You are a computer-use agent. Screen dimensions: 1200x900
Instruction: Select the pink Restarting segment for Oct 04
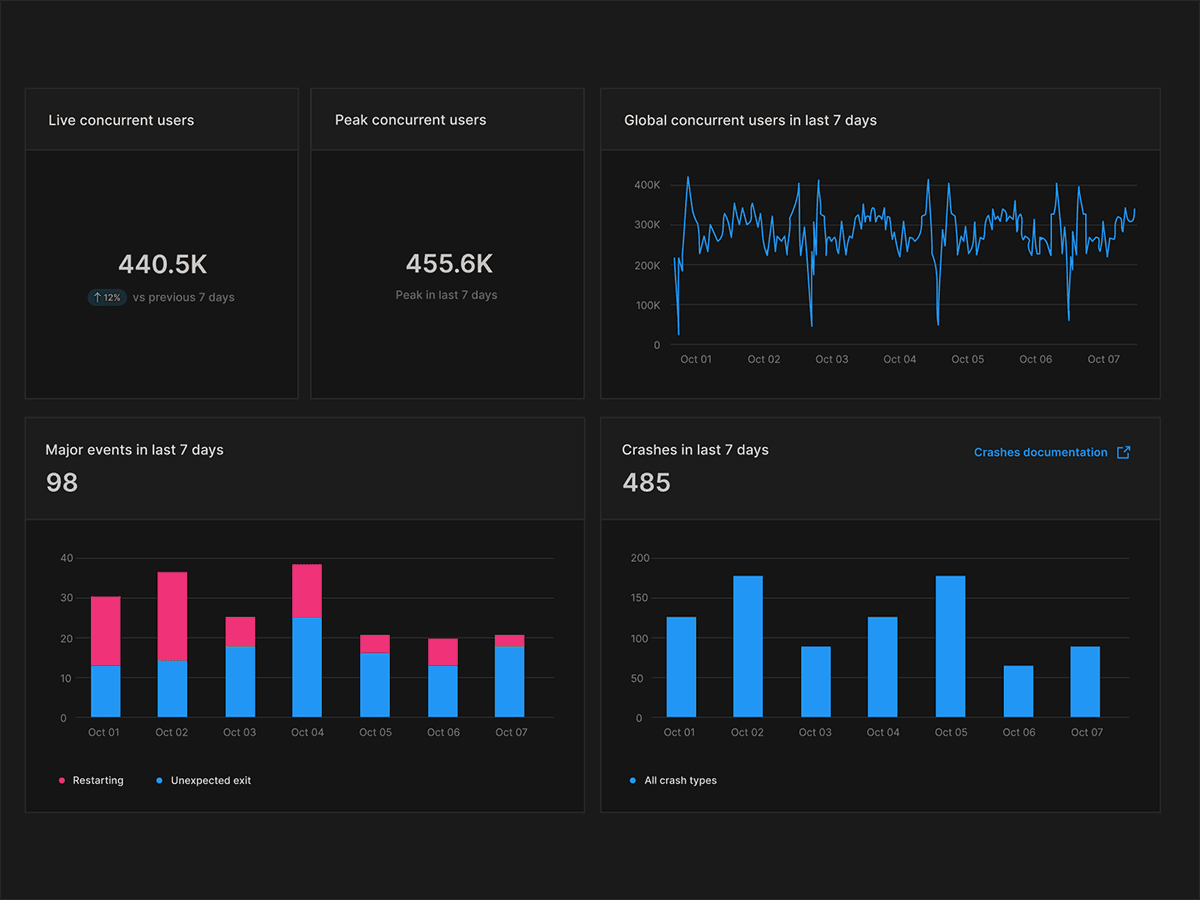pyautogui.click(x=307, y=591)
